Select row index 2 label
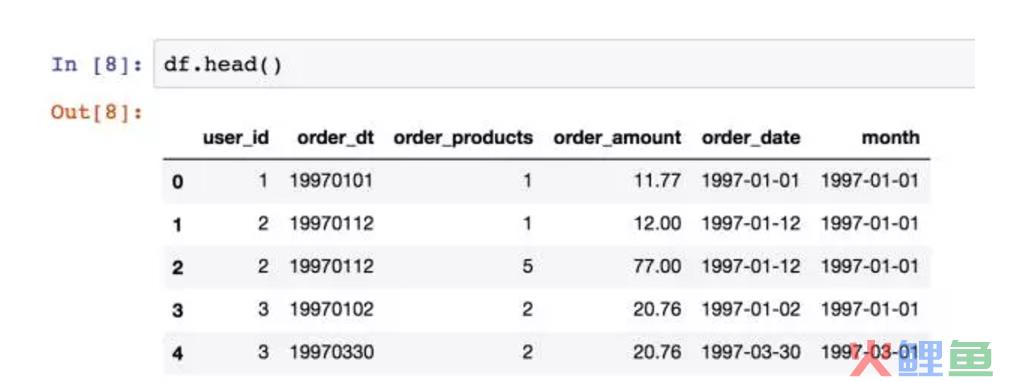This screenshot has height=382, width=1017. (177, 267)
